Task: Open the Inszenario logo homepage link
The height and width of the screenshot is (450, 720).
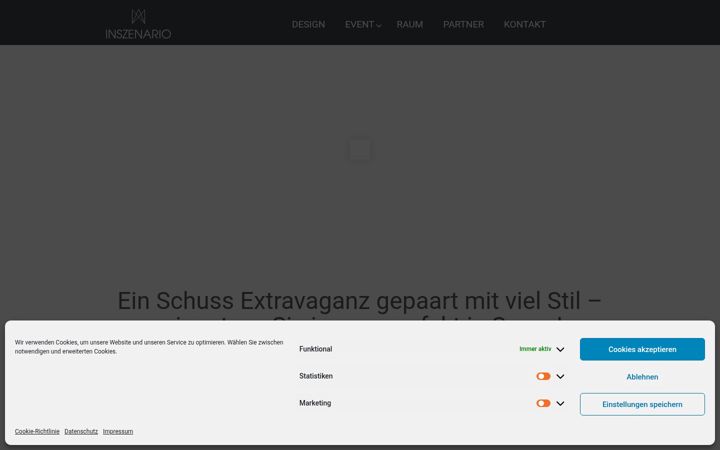Action: click(x=138, y=24)
